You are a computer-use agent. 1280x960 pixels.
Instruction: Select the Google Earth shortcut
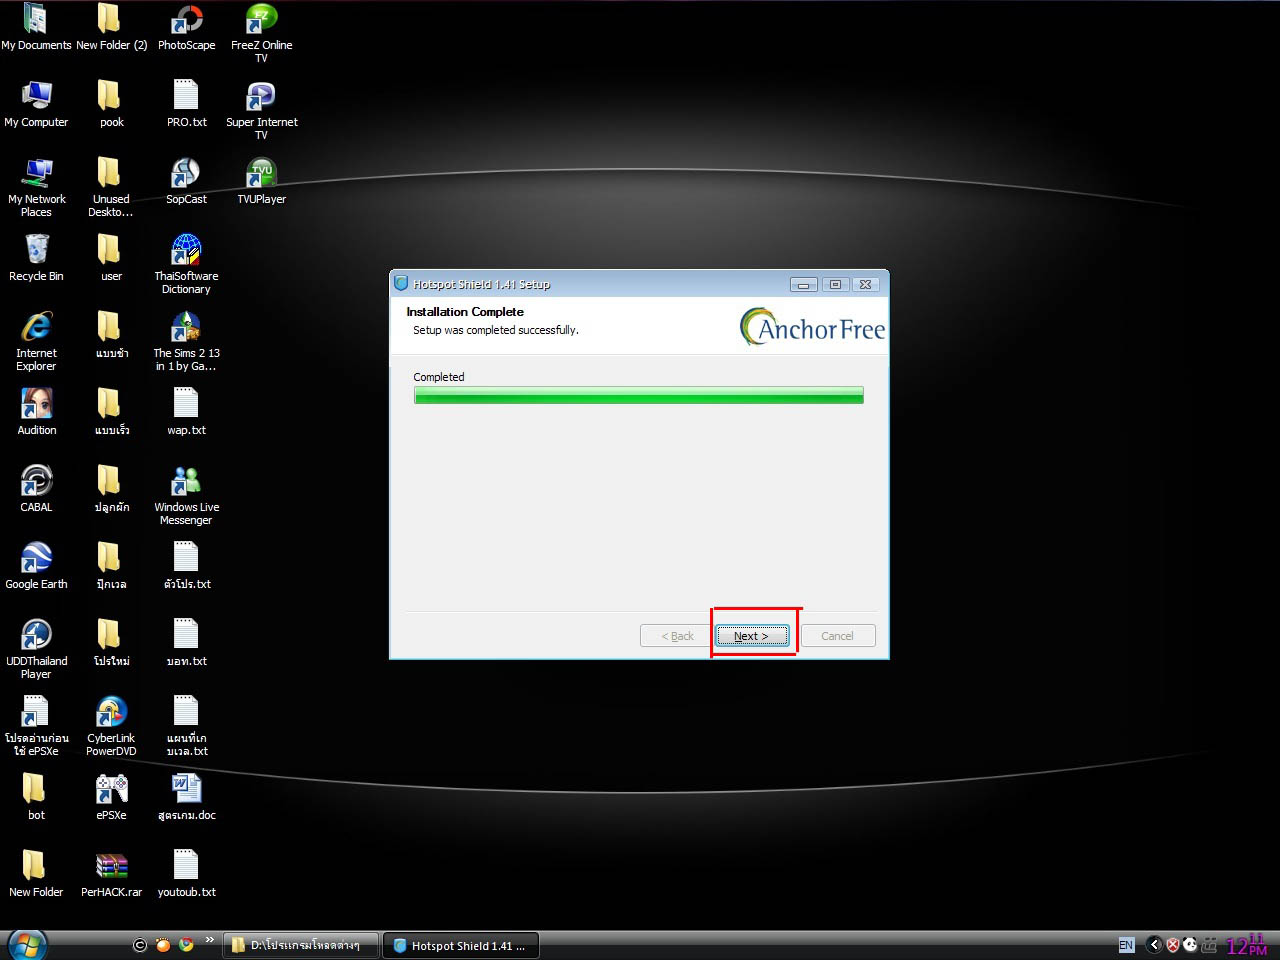36,566
